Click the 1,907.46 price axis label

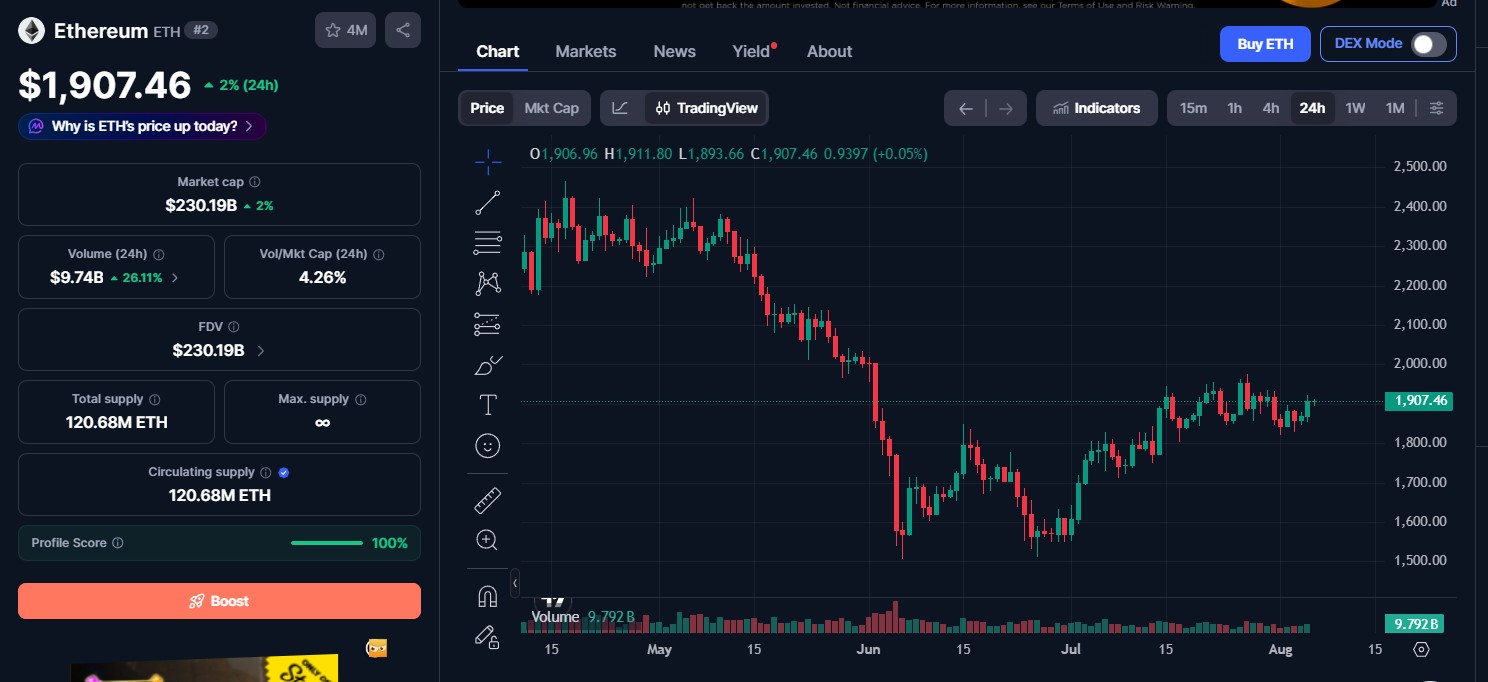click(x=1418, y=401)
